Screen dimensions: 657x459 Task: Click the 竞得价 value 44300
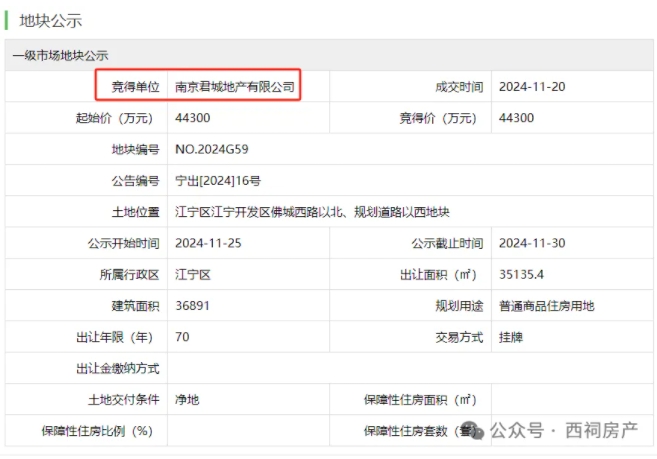click(x=516, y=118)
